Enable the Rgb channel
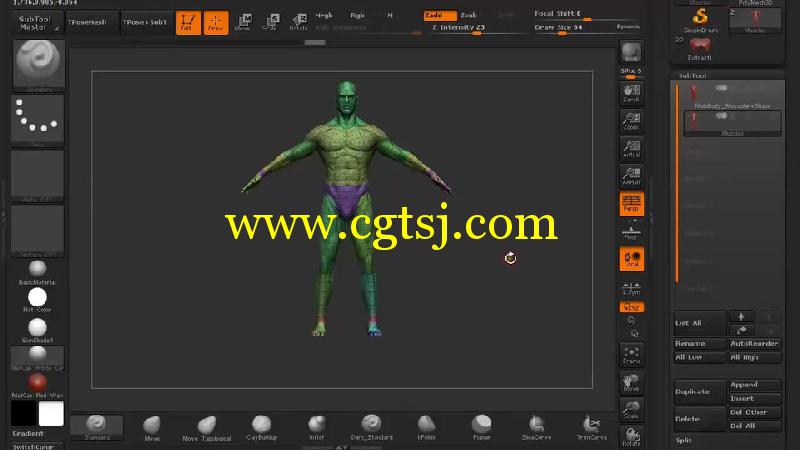 (x=357, y=15)
